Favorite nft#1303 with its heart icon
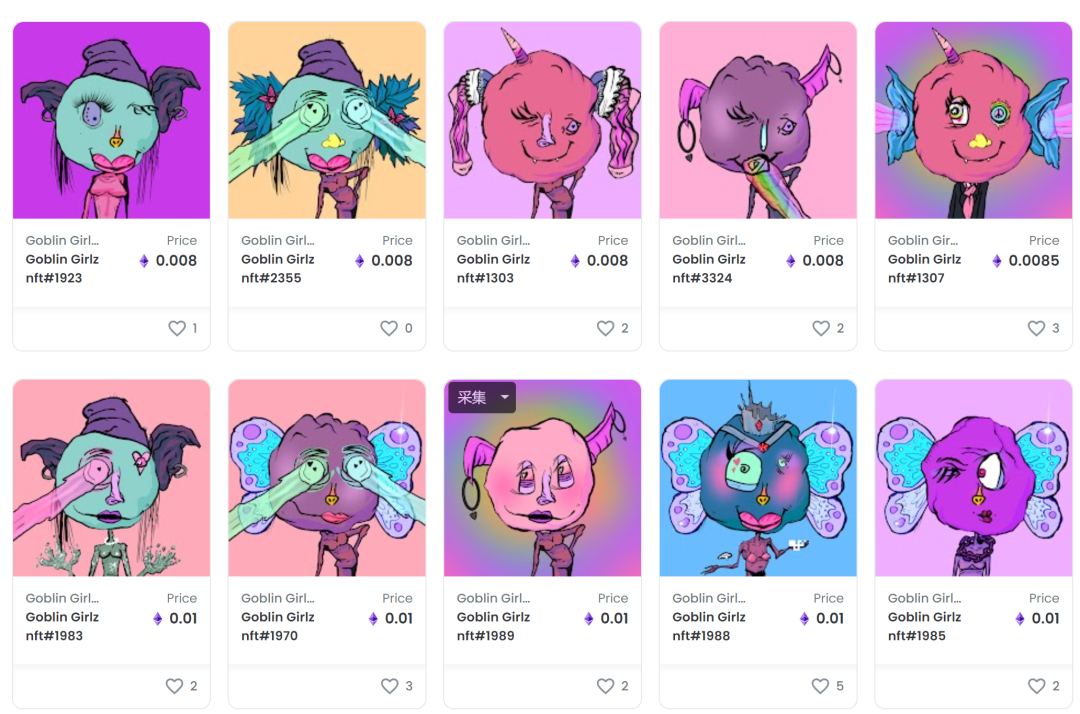This screenshot has height=714, width=1080. (605, 328)
